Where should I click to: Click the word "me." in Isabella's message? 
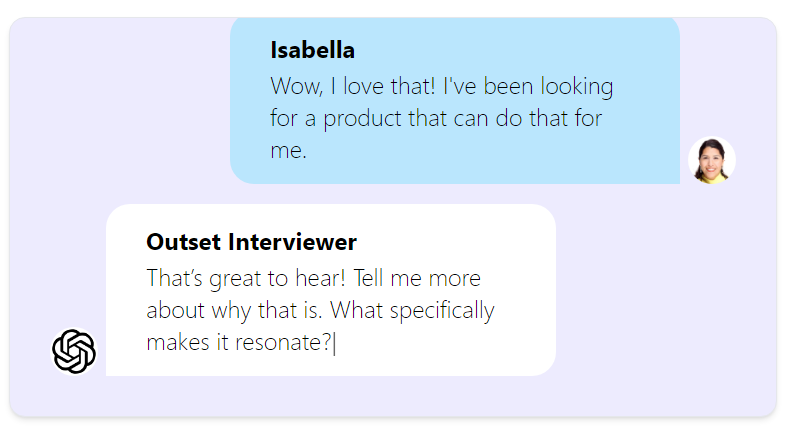pos(288,152)
